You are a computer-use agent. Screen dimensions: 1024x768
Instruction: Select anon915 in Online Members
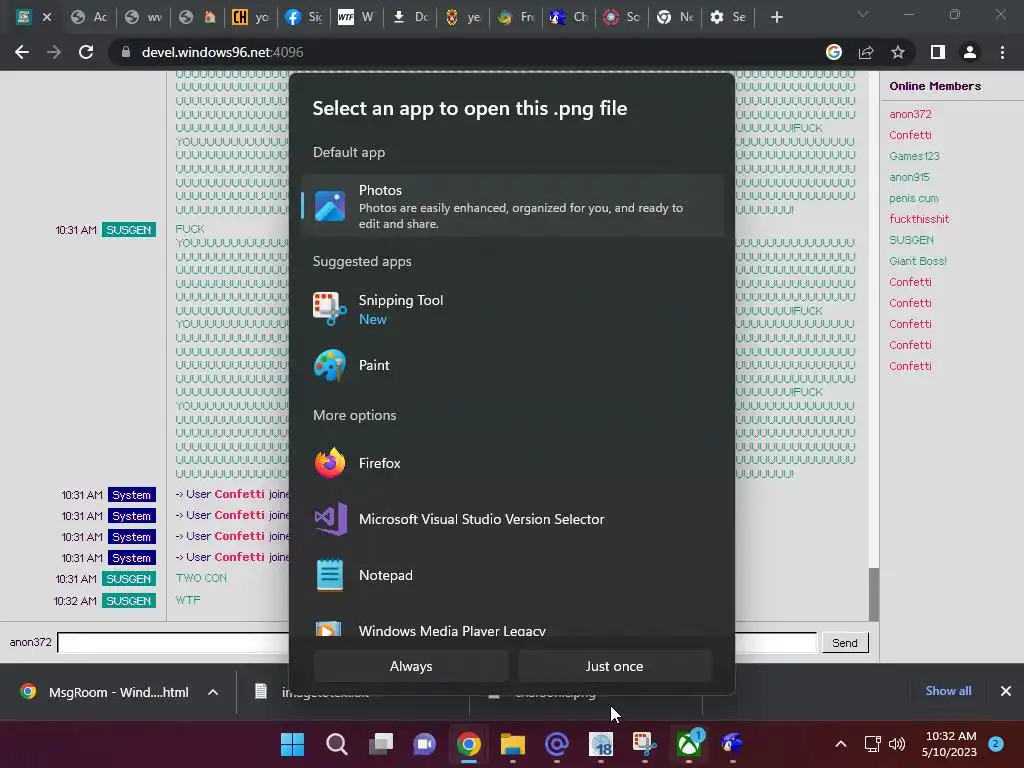(x=909, y=177)
